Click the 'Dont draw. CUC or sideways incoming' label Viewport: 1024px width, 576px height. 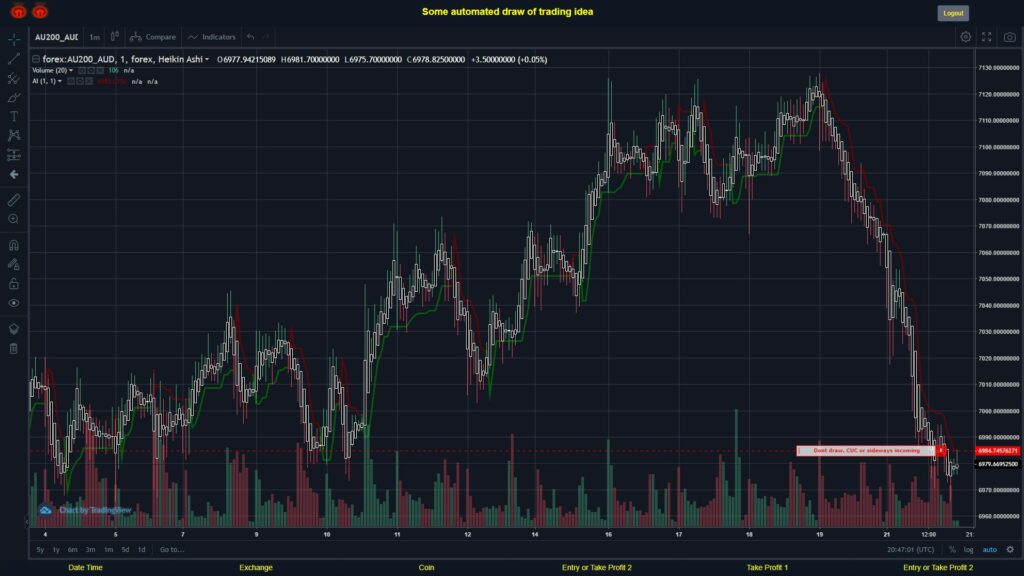tap(866, 451)
